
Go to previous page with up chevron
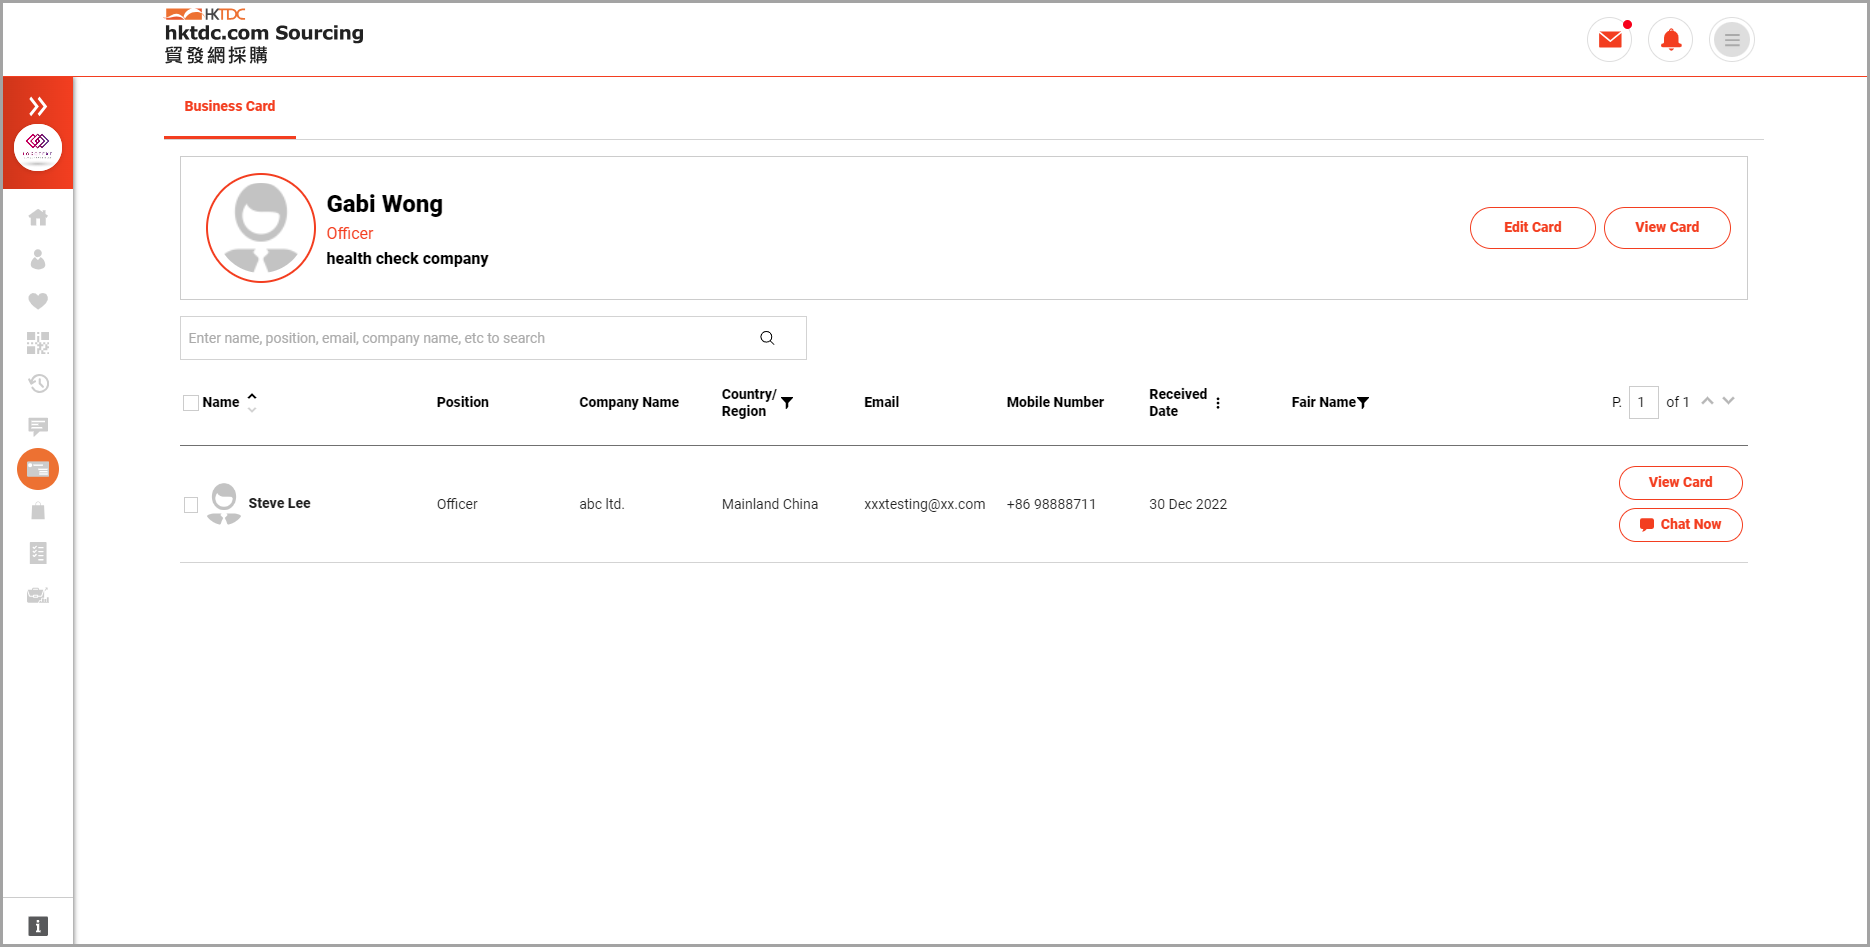[x=1708, y=401]
